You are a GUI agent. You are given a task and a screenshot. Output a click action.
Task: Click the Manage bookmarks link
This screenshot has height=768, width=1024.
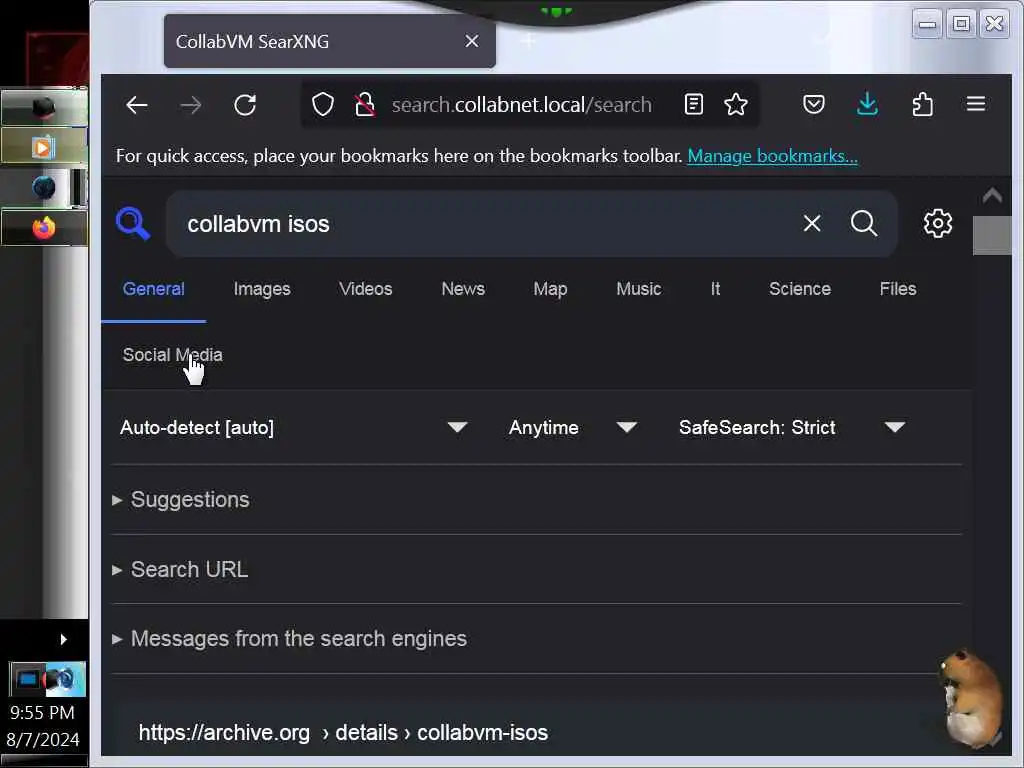click(x=773, y=156)
